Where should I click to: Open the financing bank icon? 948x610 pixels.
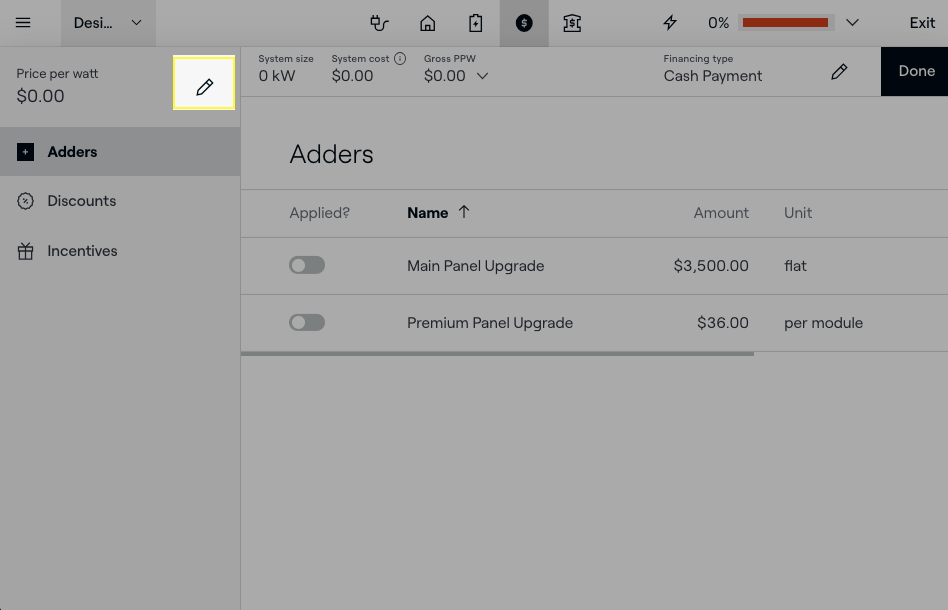coord(572,23)
